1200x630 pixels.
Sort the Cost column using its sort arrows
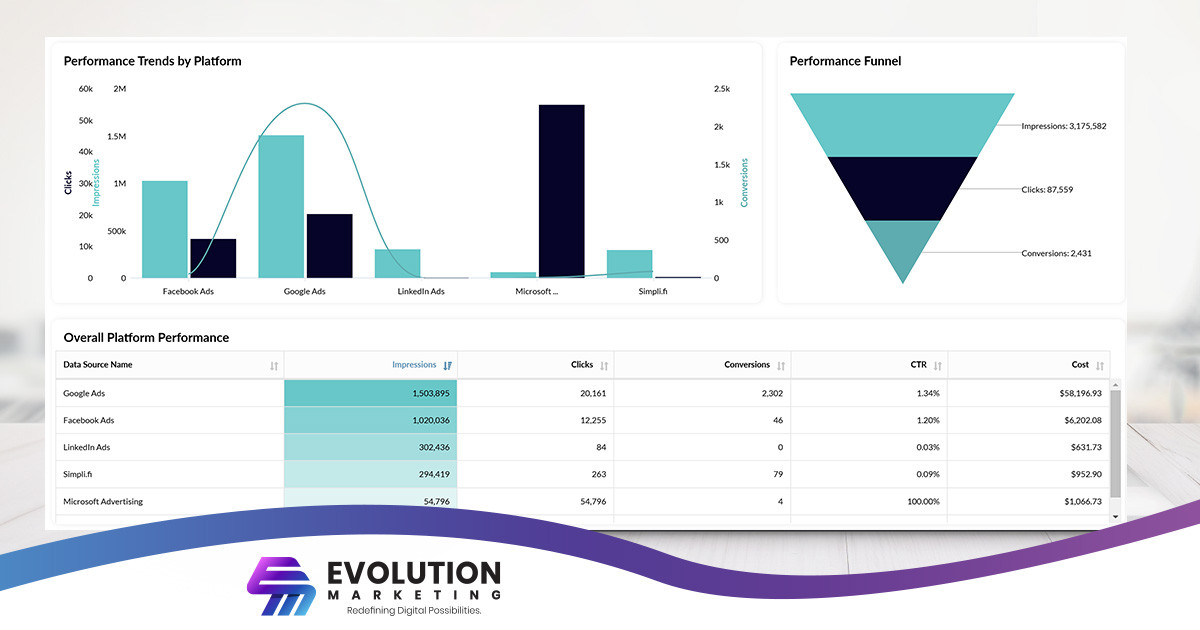click(1100, 364)
